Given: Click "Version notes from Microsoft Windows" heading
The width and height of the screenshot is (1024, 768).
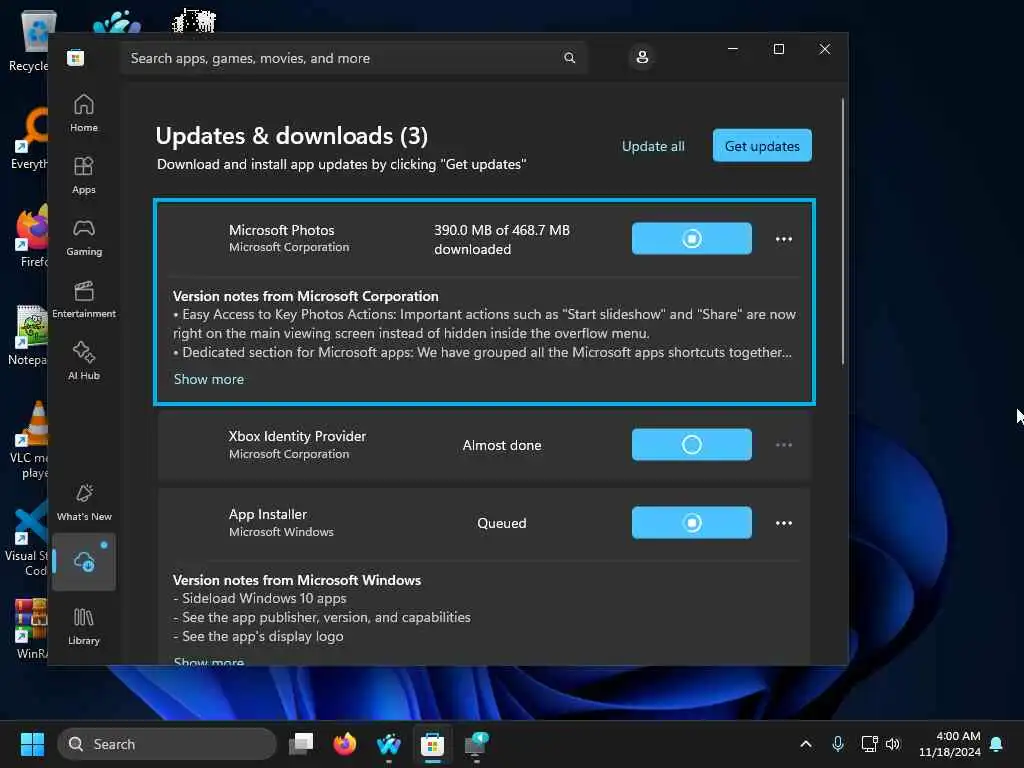Looking at the screenshot, I should [296, 580].
